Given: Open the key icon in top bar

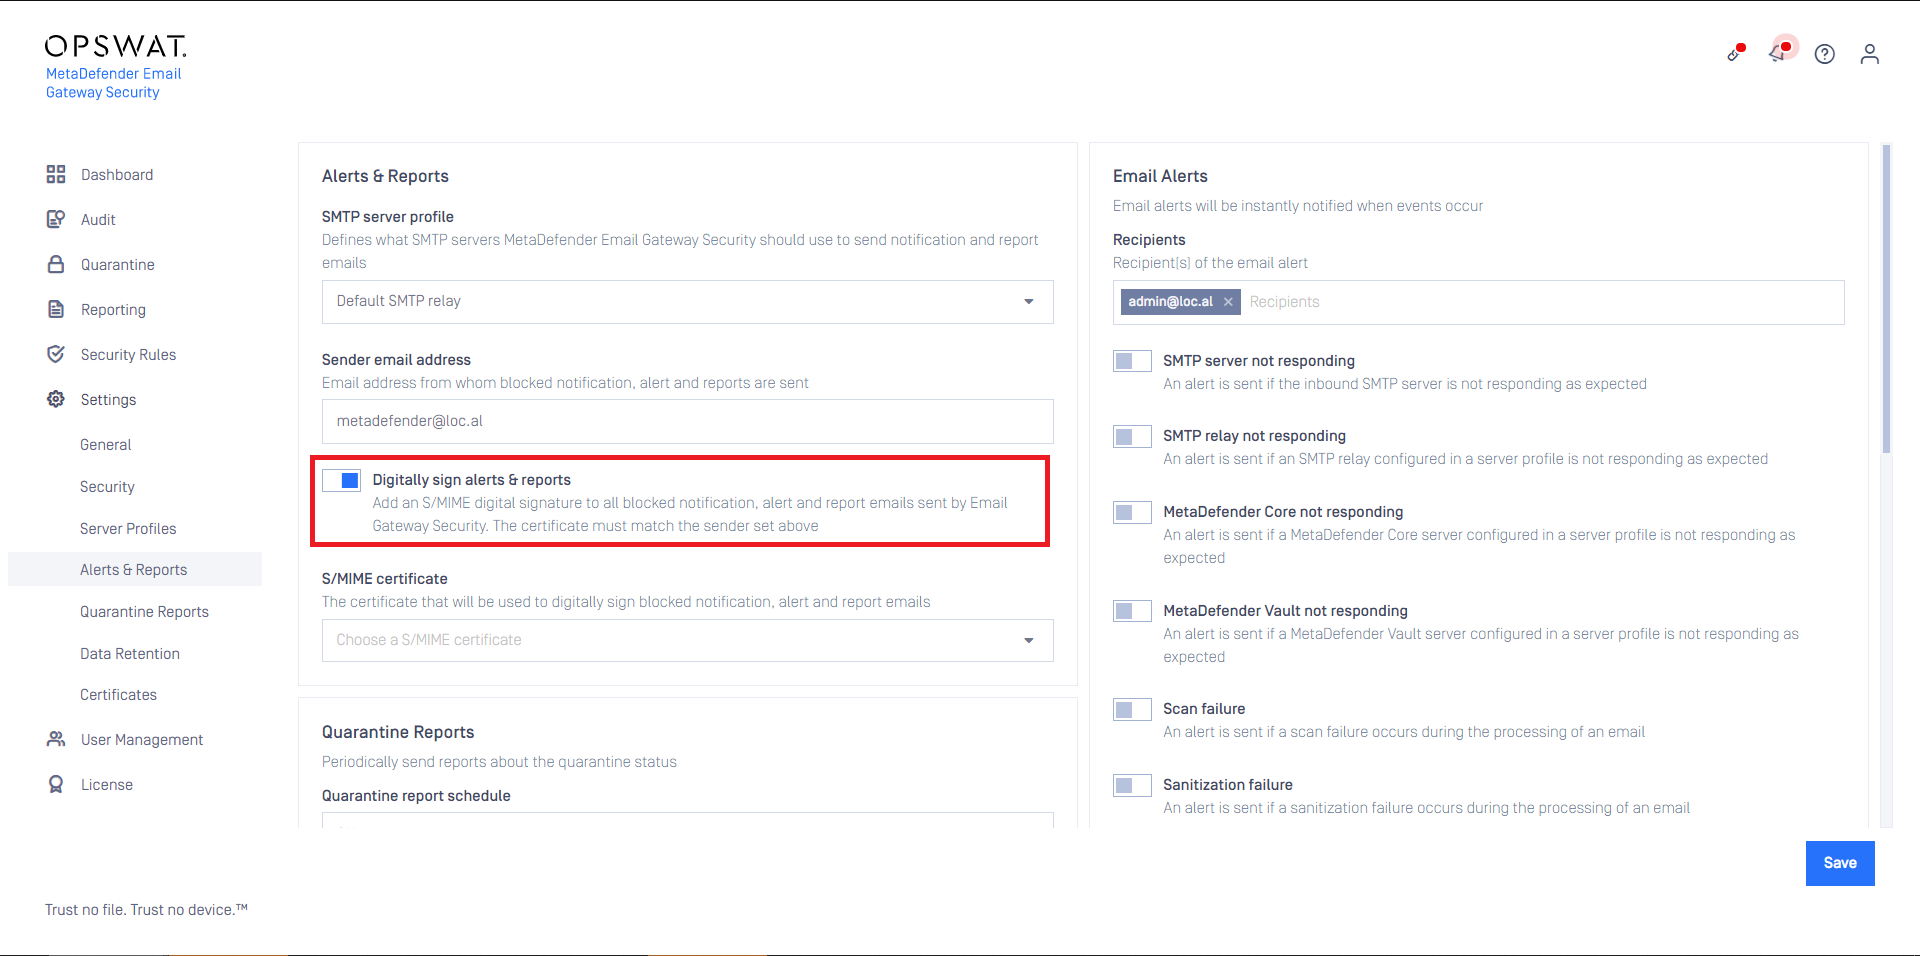Looking at the screenshot, I should [1736, 53].
